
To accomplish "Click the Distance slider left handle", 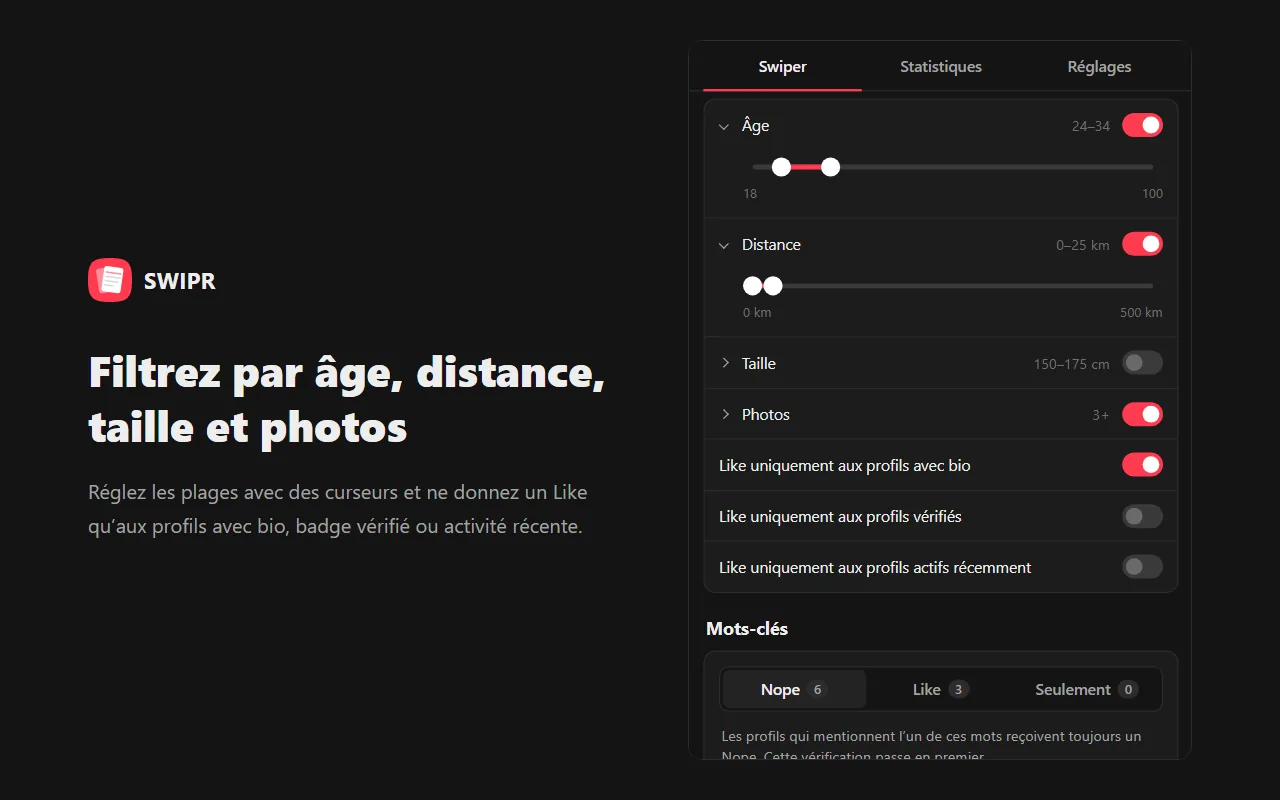I will pos(752,286).
